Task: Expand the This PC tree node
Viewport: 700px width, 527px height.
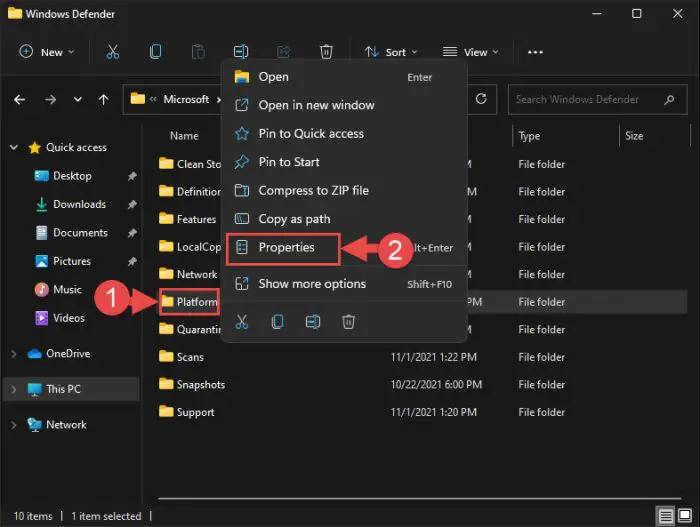Action: (14, 389)
